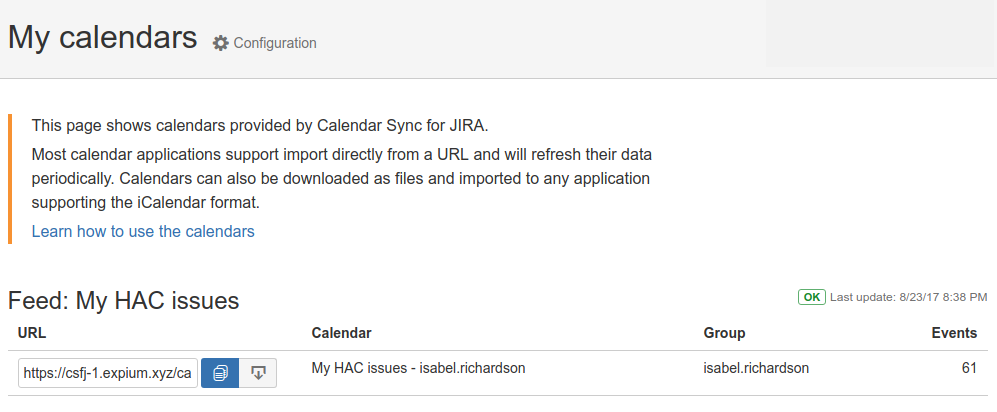Click the Calendar column header
997x412 pixels.
click(x=341, y=333)
